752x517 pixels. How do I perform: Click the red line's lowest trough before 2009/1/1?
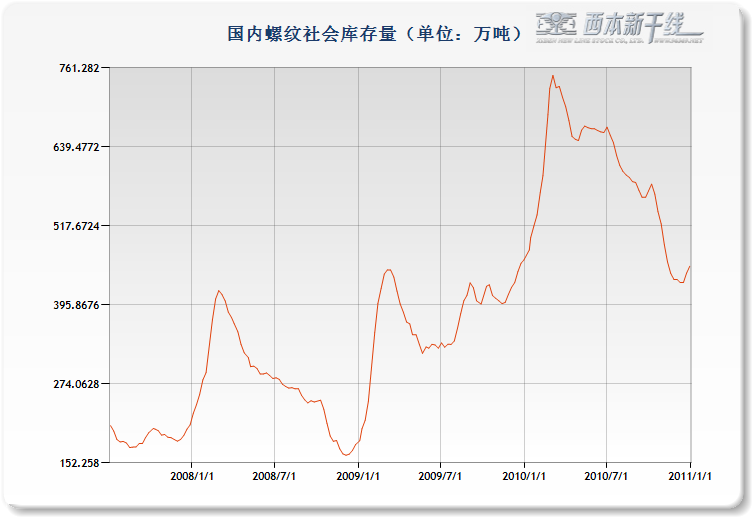[347, 455]
